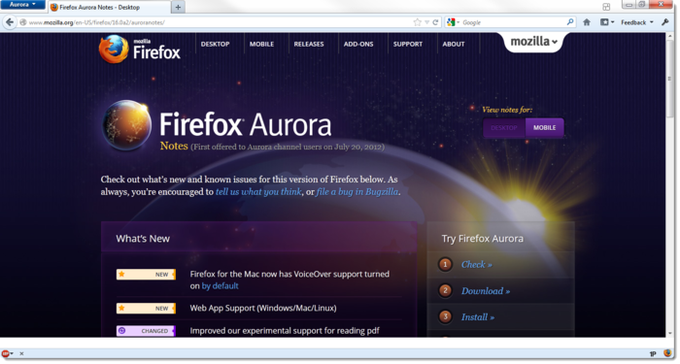Open the Bookmarks menu toolbar button
Image resolution: width=680 pixels, height=364 pixels.
click(x=604, y=22)
